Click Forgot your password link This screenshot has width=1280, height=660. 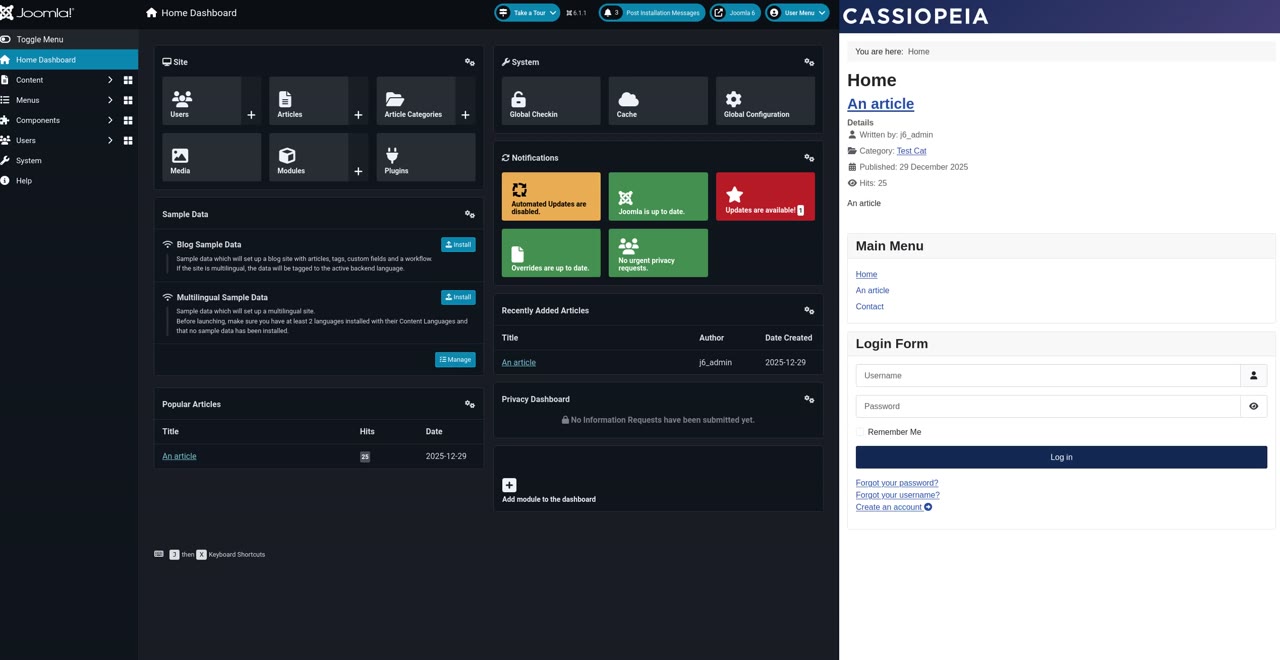point(897,483)
